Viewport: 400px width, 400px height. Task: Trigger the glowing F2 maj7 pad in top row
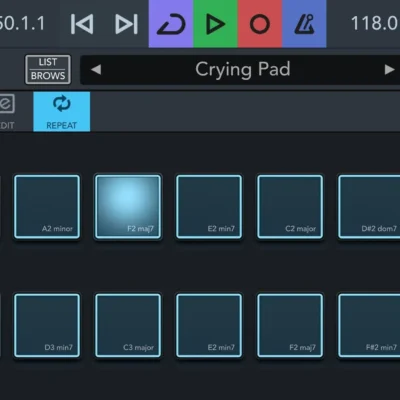click(x=128, y=207)
